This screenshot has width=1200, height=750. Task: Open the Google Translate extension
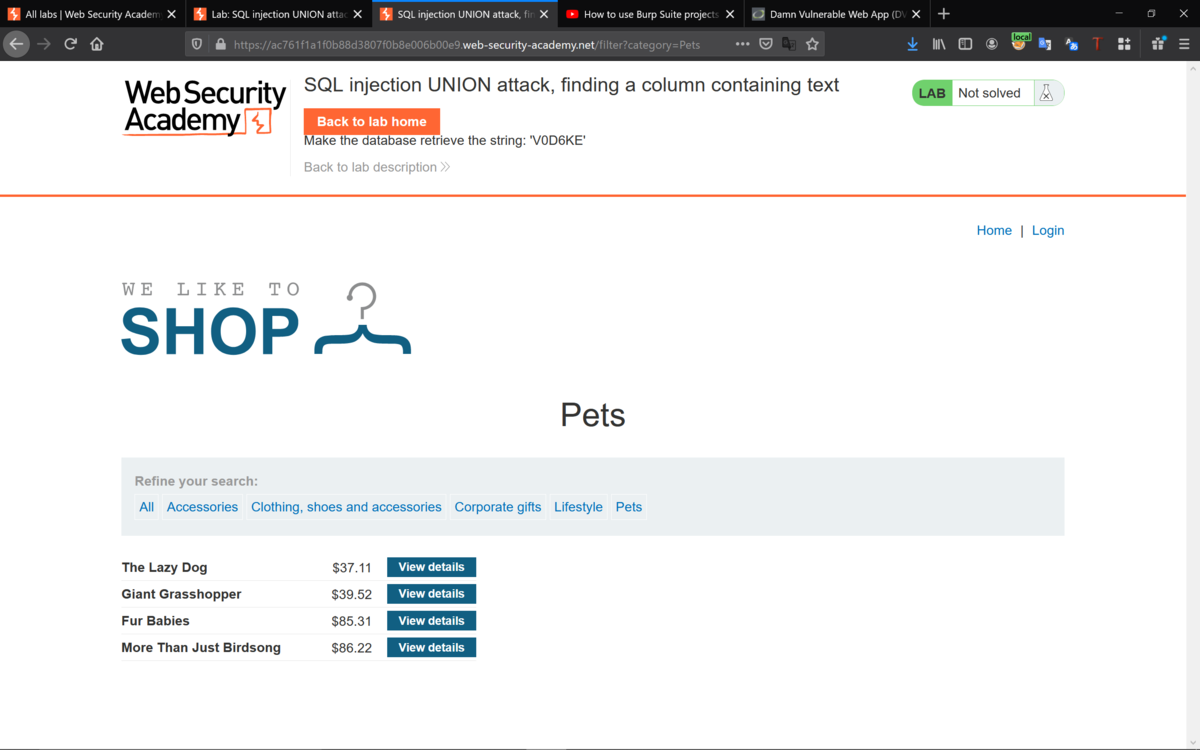click(1045, 44)
